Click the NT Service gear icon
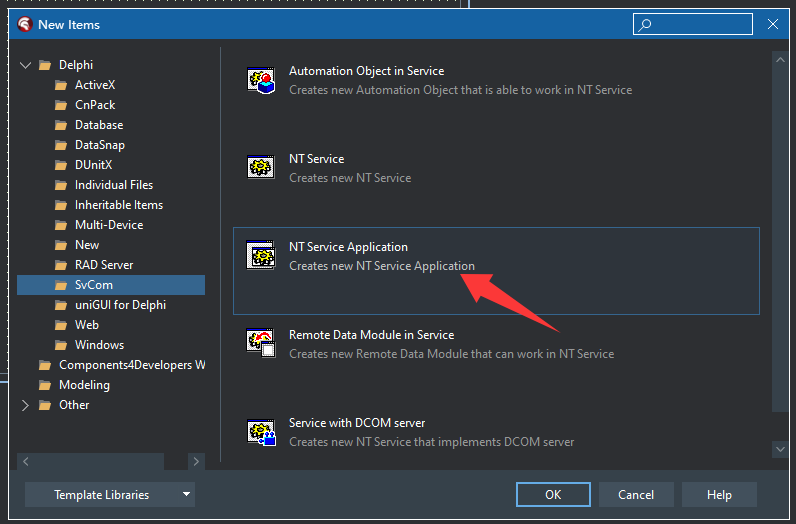Image resolution: width=796 pixels, height=524 pixels. 261,167
